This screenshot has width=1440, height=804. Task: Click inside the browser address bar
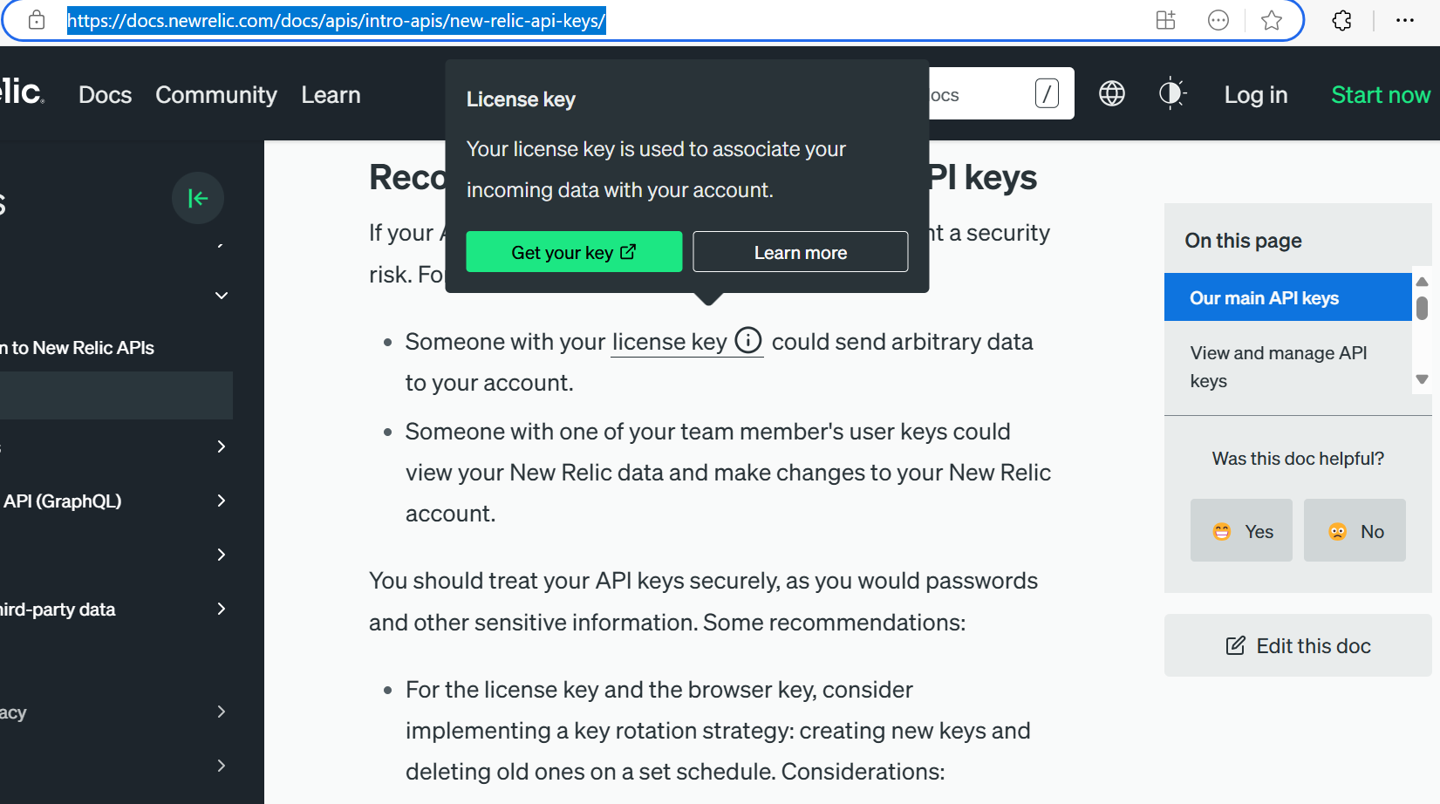point(336,20)
